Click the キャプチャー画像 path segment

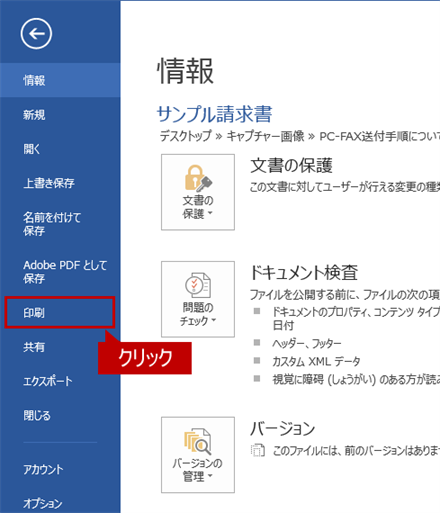click(265, 136)
